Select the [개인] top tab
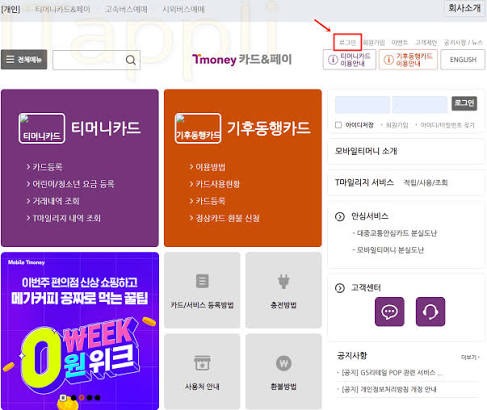 point(11,9)
